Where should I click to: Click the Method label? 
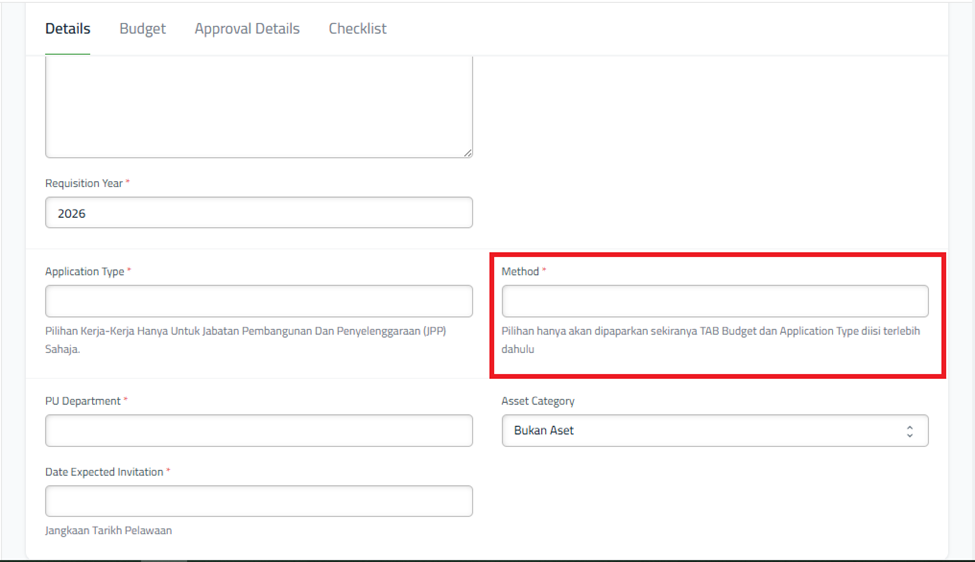520,272
